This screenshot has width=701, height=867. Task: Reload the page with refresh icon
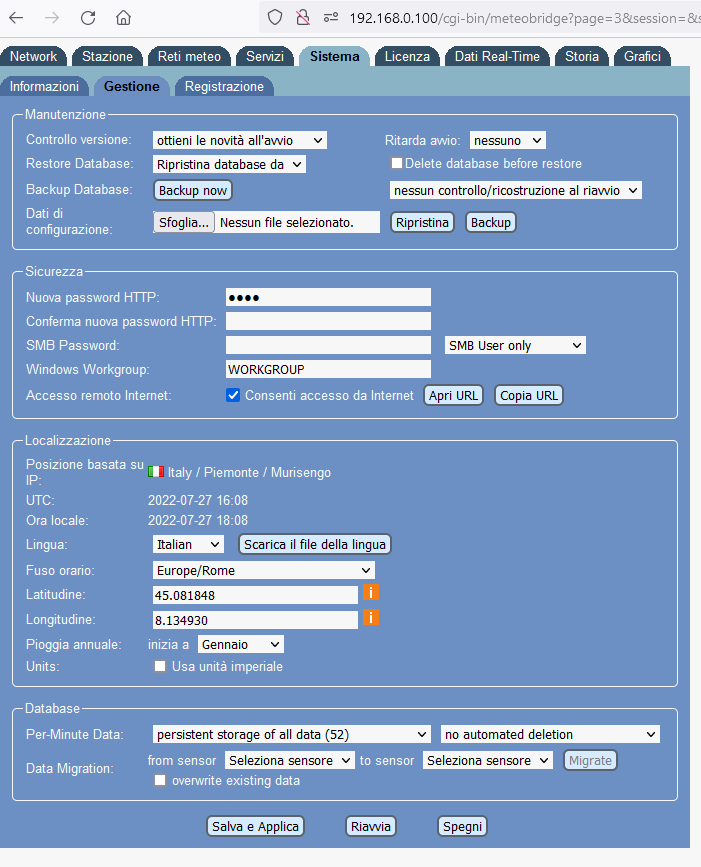pyautogui.click(x=88, y=18)
